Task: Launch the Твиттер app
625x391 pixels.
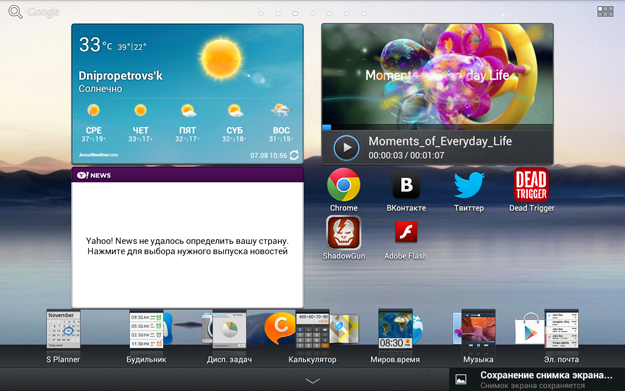Action: point(469,190)
